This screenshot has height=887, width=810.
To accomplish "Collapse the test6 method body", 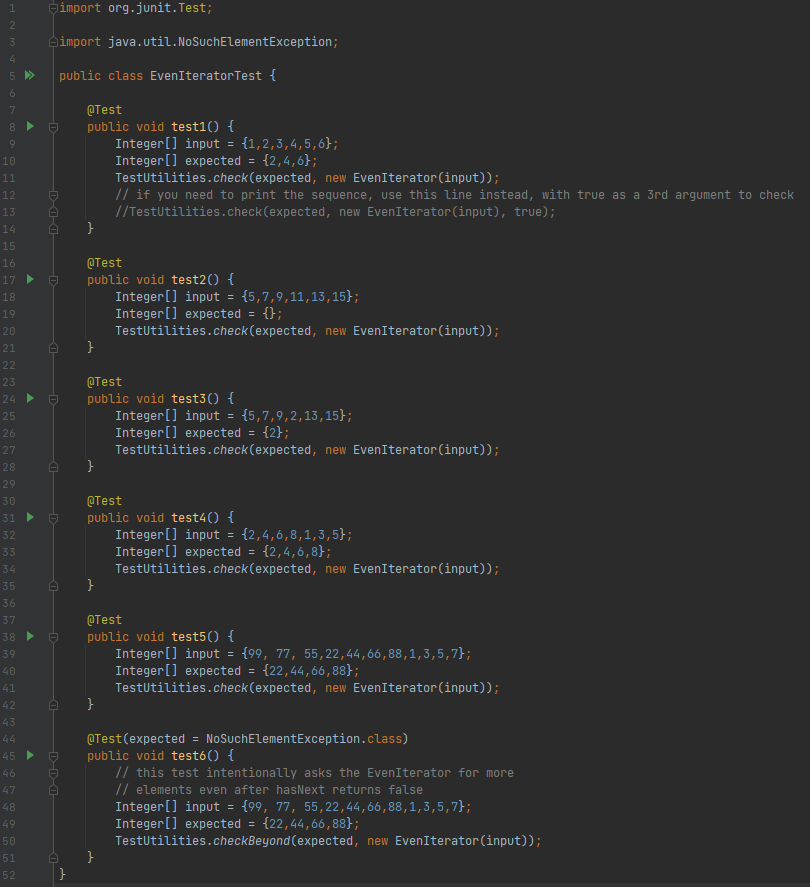I will click(x=52, y=755).
